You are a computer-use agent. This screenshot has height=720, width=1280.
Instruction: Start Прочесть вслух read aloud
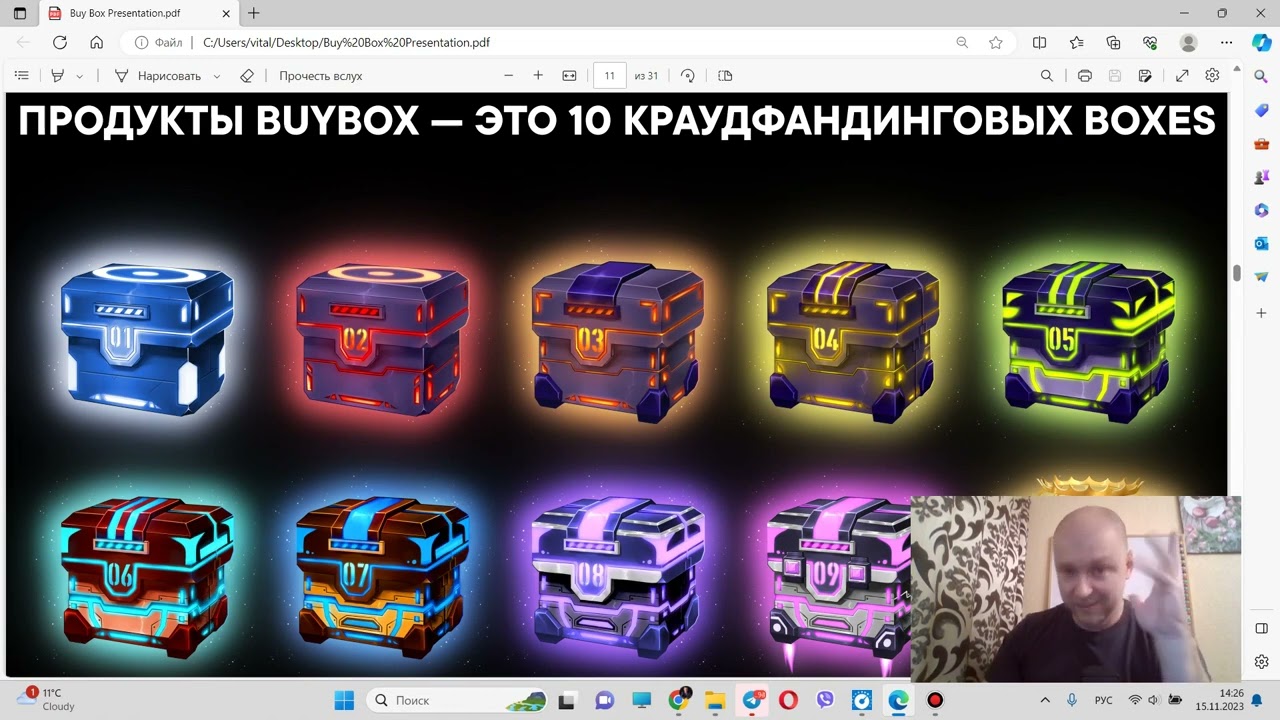click(320, 75)
